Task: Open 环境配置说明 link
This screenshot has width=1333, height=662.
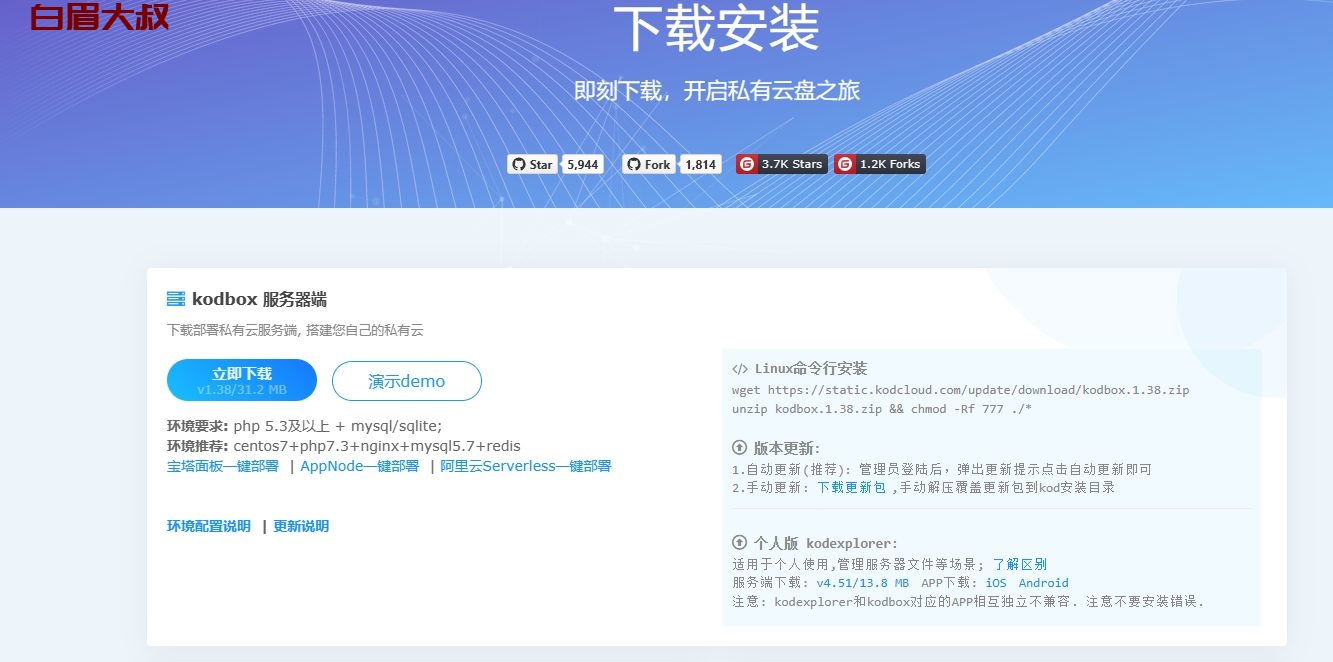Action: click(209, 526)
